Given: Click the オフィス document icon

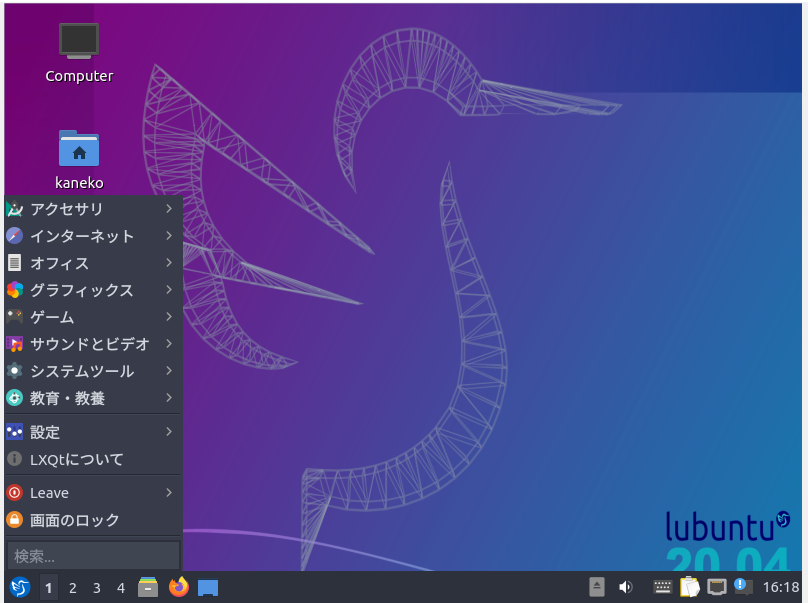Looking at the screenshot, I should coord(14,263).
